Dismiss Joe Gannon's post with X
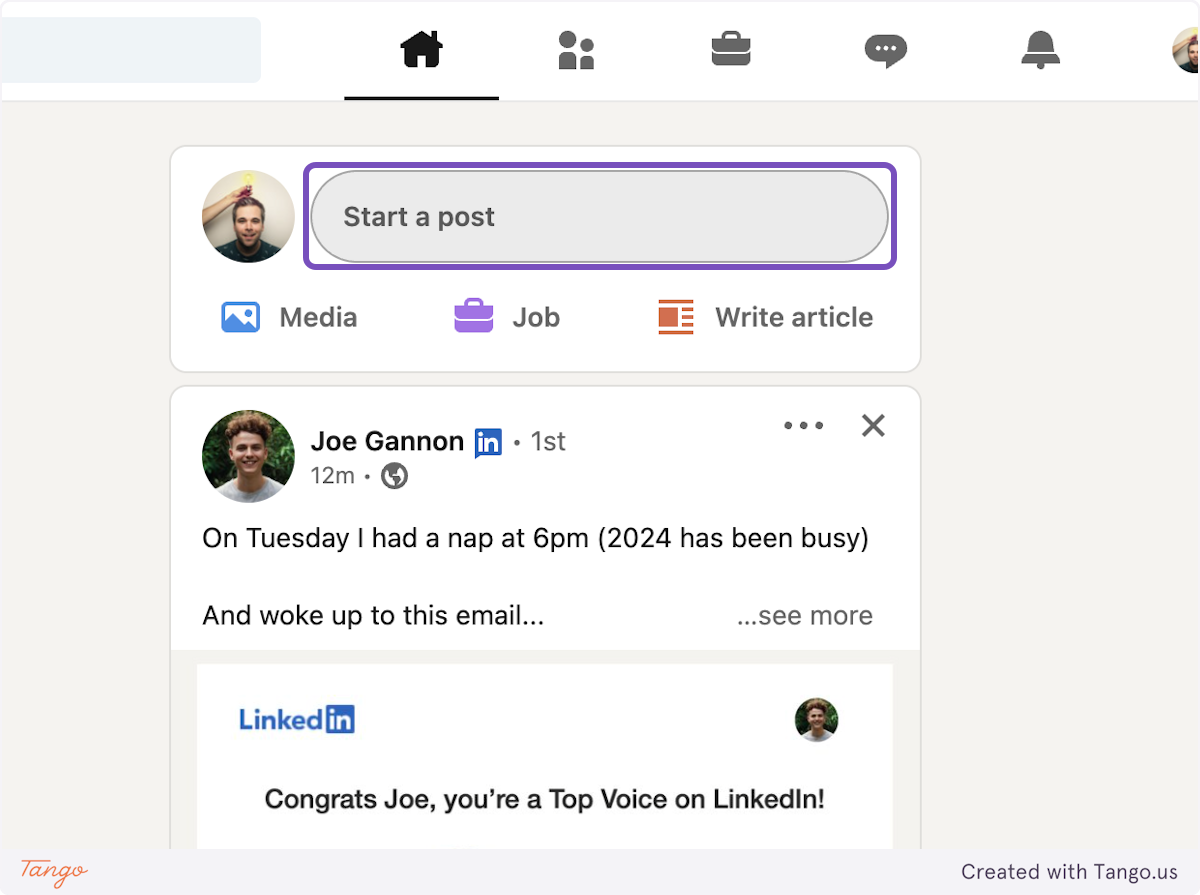Screen dimensions: 1200x895 (x=873, y=426)
